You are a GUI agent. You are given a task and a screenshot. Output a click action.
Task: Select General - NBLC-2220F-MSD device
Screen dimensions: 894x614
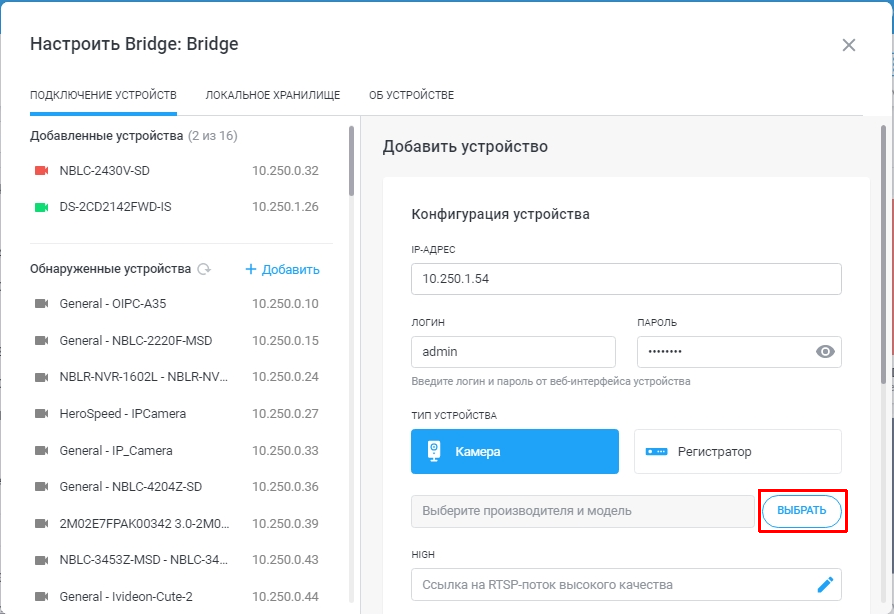tap(177, 340)
